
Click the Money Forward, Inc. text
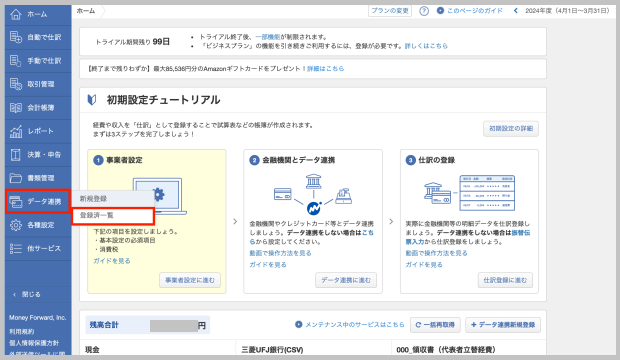(x=38, y=318)
